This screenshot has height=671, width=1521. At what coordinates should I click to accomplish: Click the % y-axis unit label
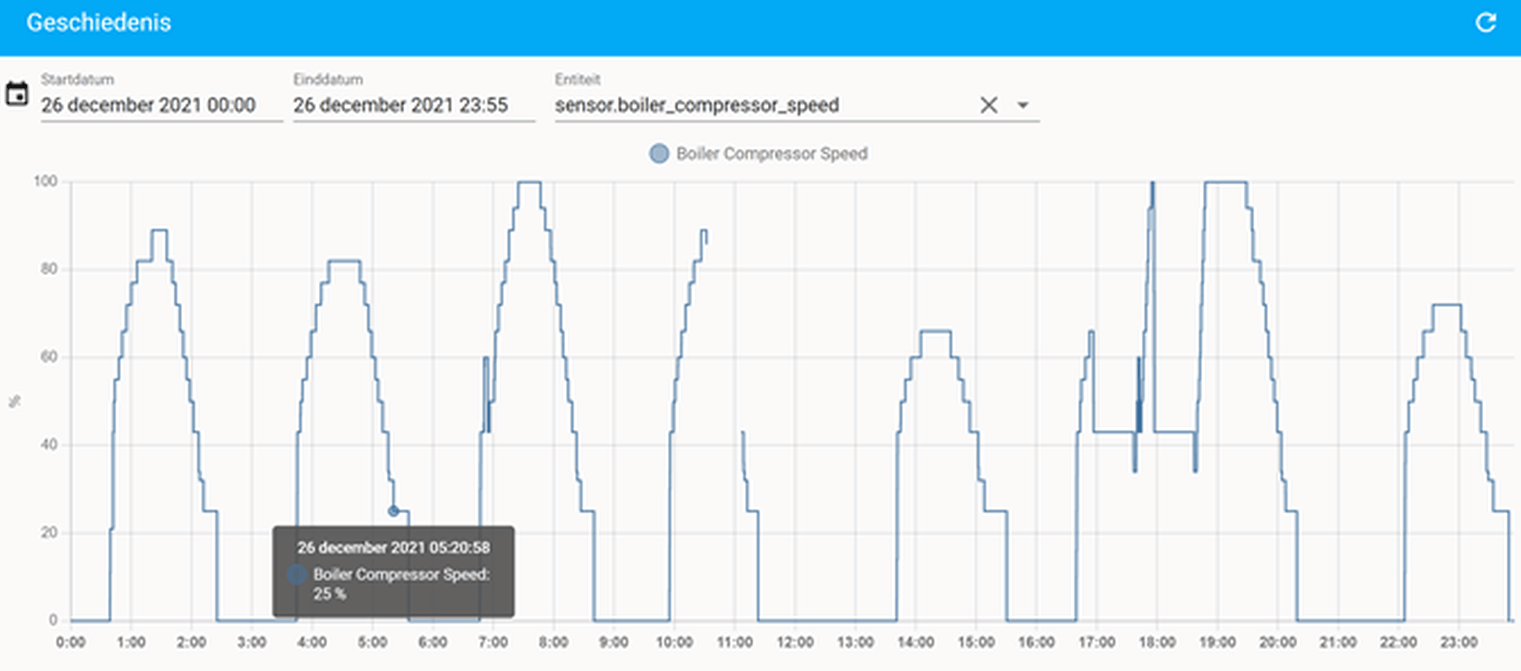point(14,401)
